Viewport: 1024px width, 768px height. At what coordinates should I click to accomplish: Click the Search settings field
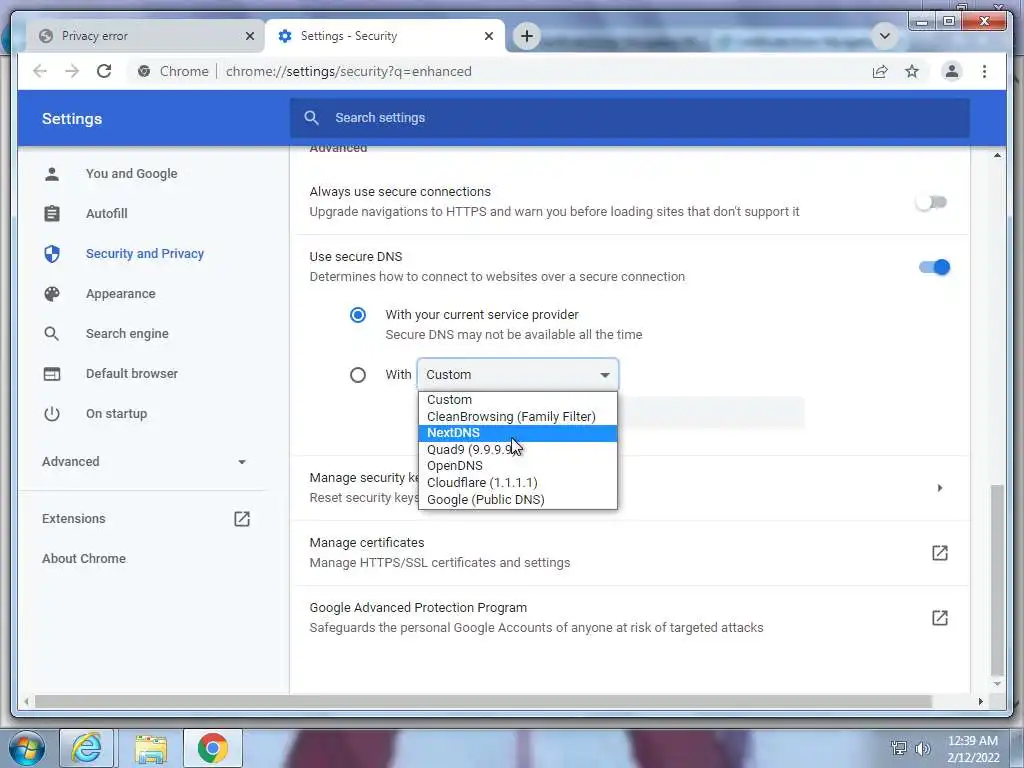(630, 118)
